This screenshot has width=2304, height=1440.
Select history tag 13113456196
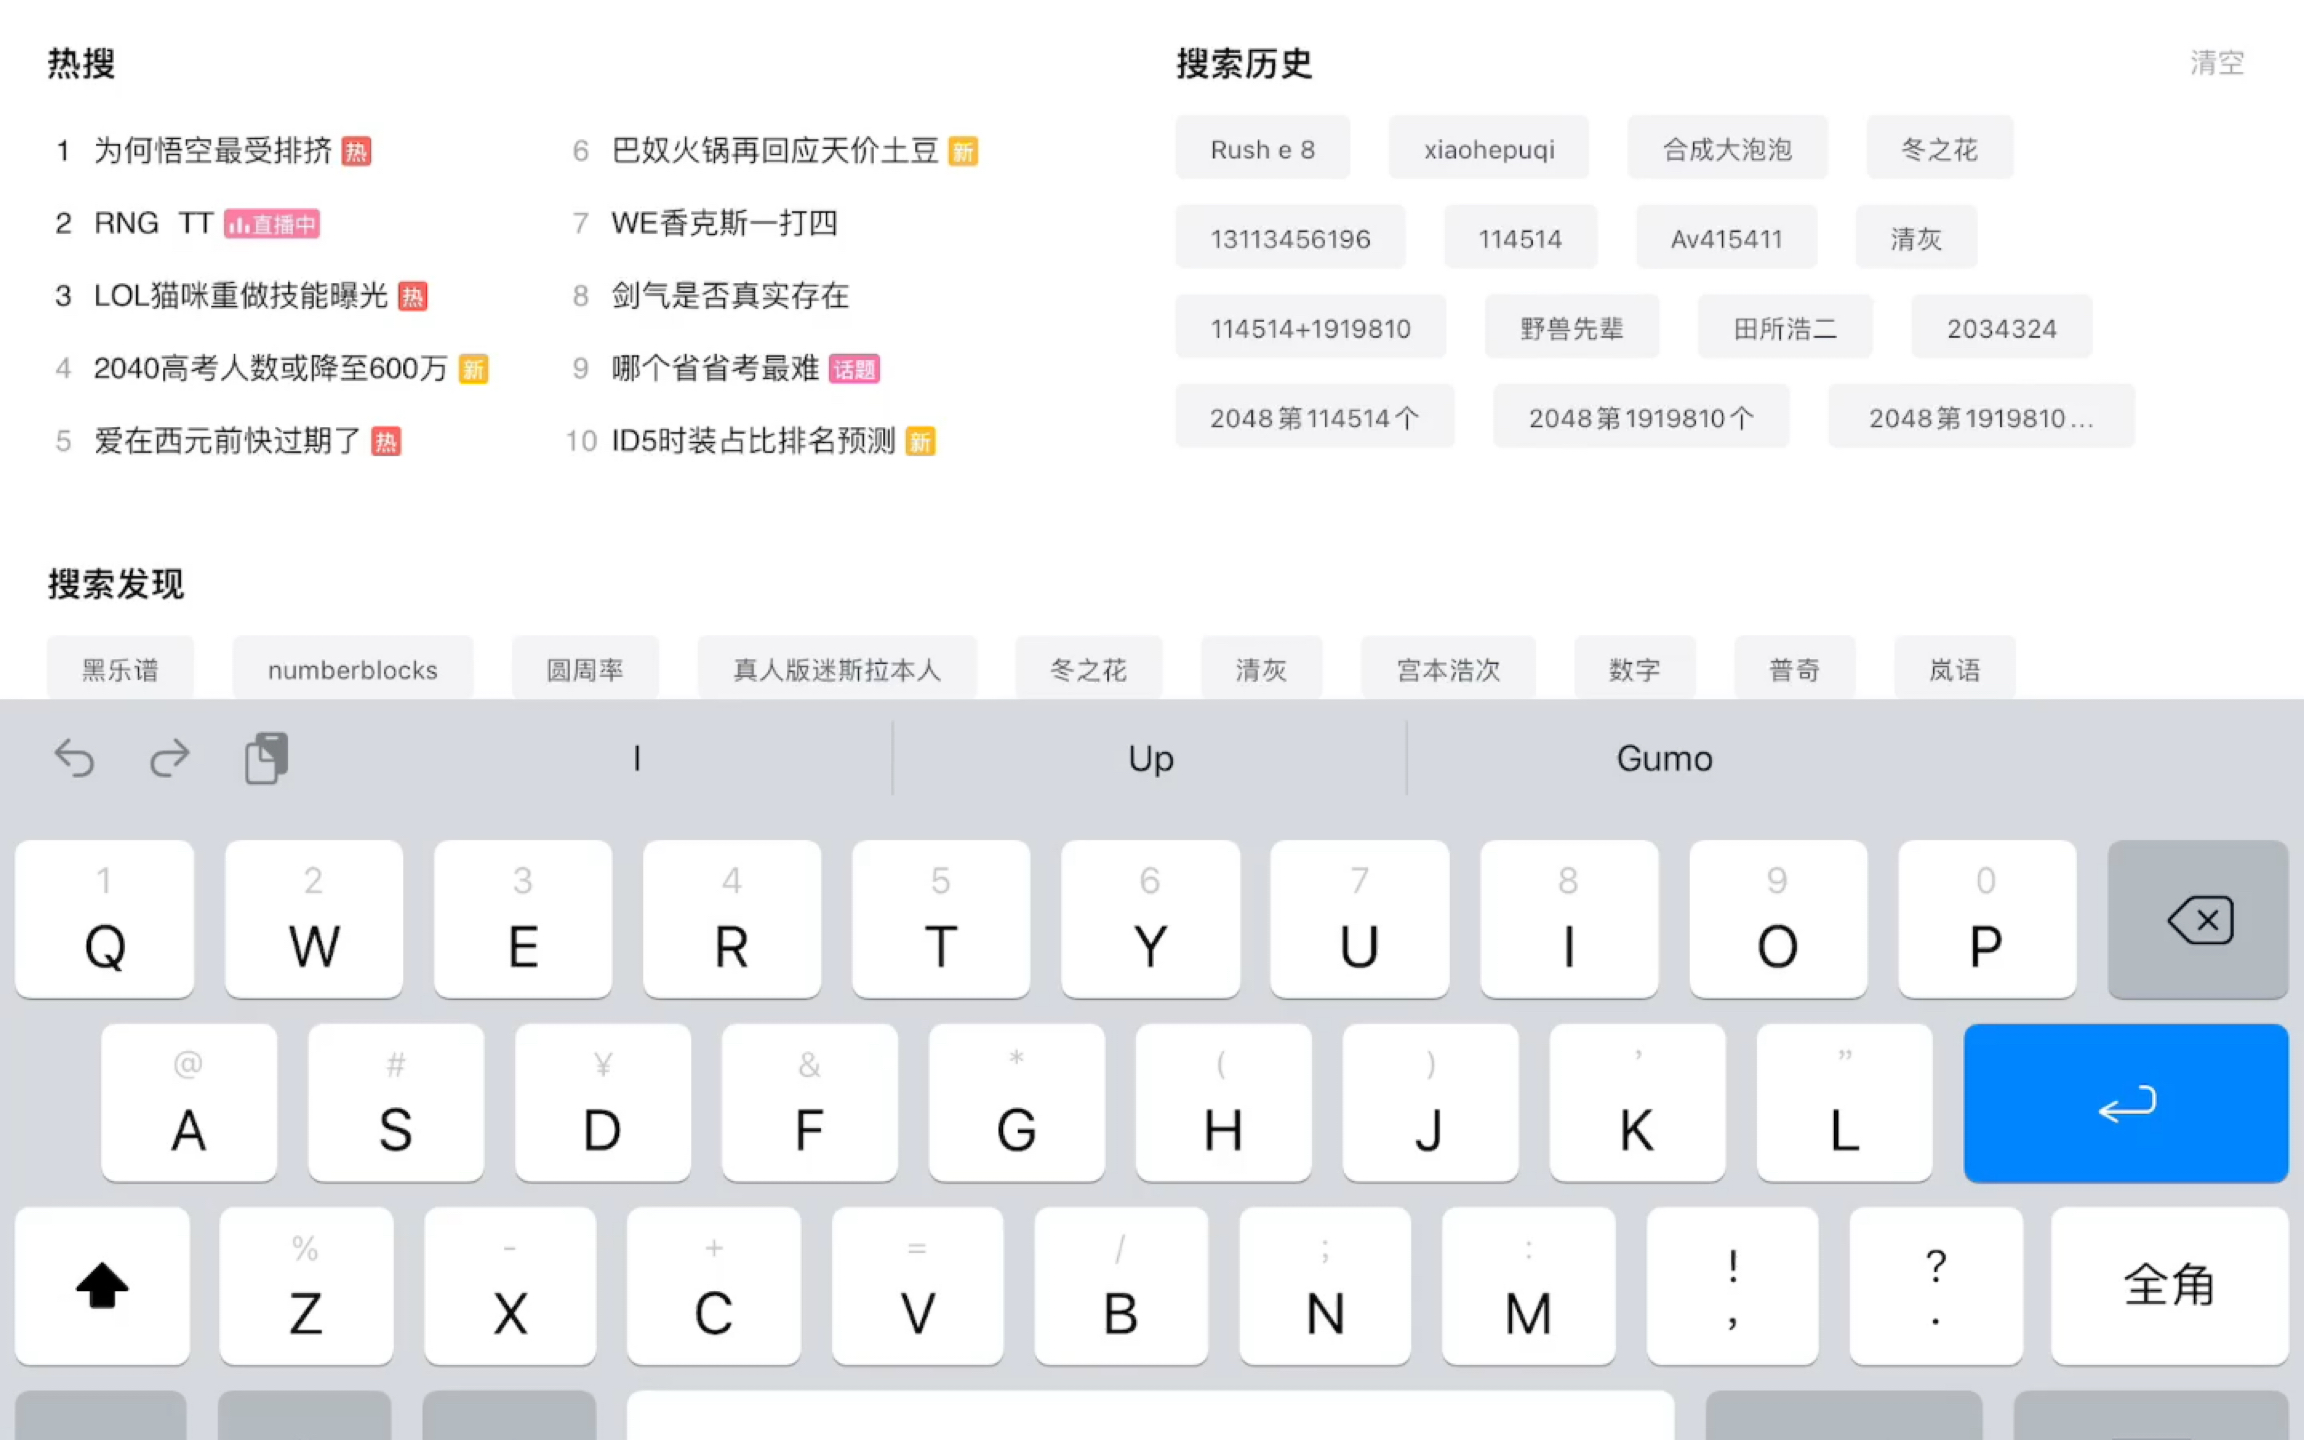point(1290,238)
